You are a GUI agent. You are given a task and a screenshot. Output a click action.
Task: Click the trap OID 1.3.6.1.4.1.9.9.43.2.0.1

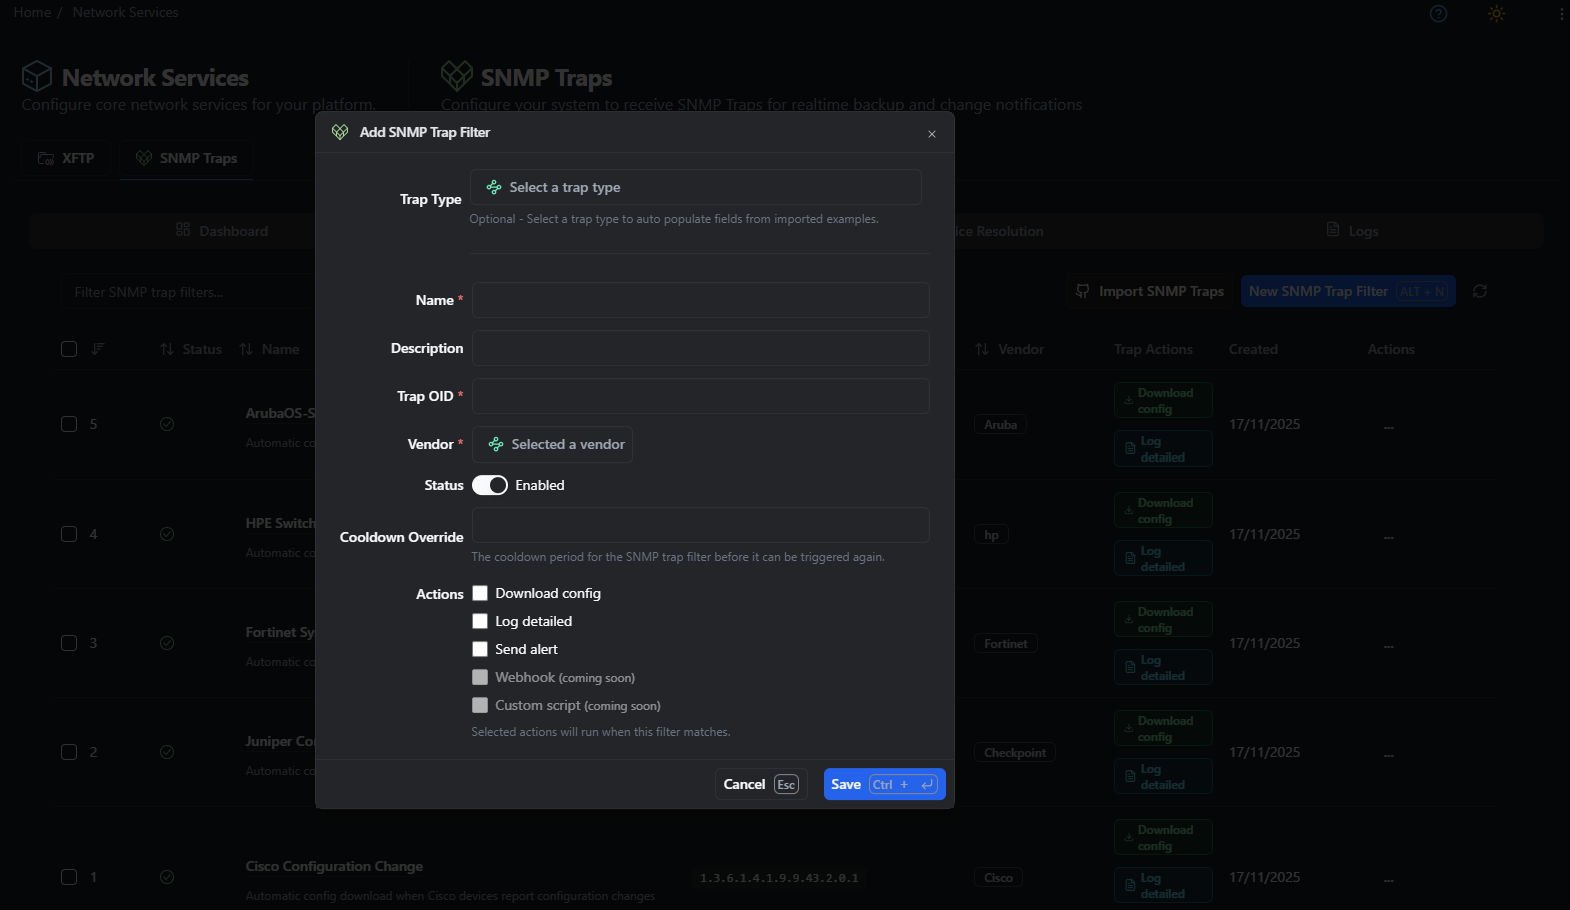pos(779,878)
